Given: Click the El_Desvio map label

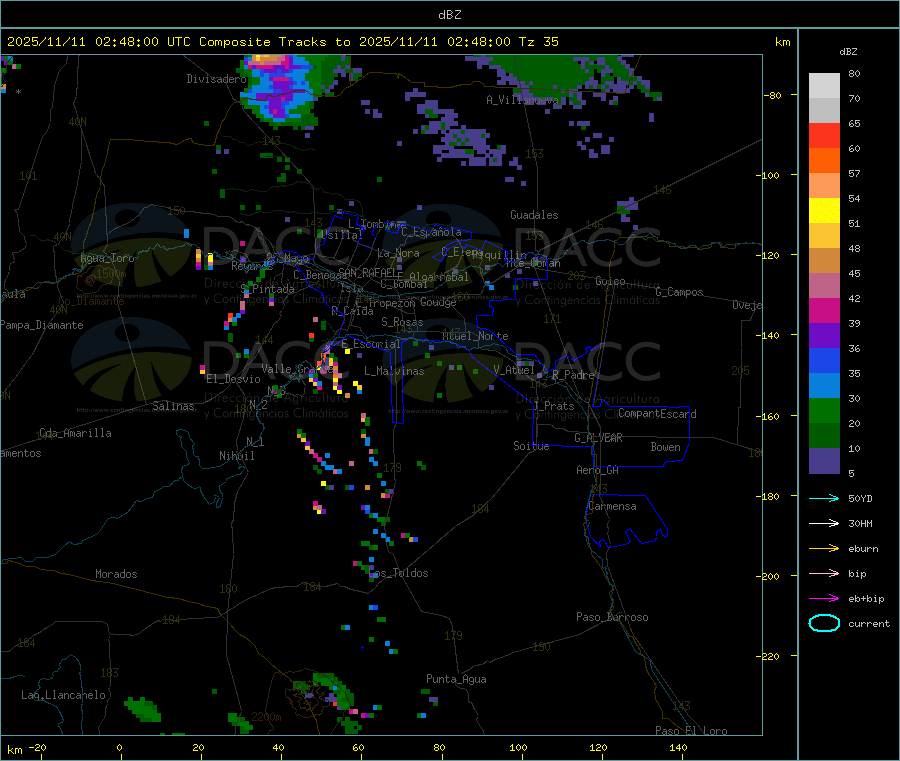Looking at the screenshot, I should click(233, 379).
